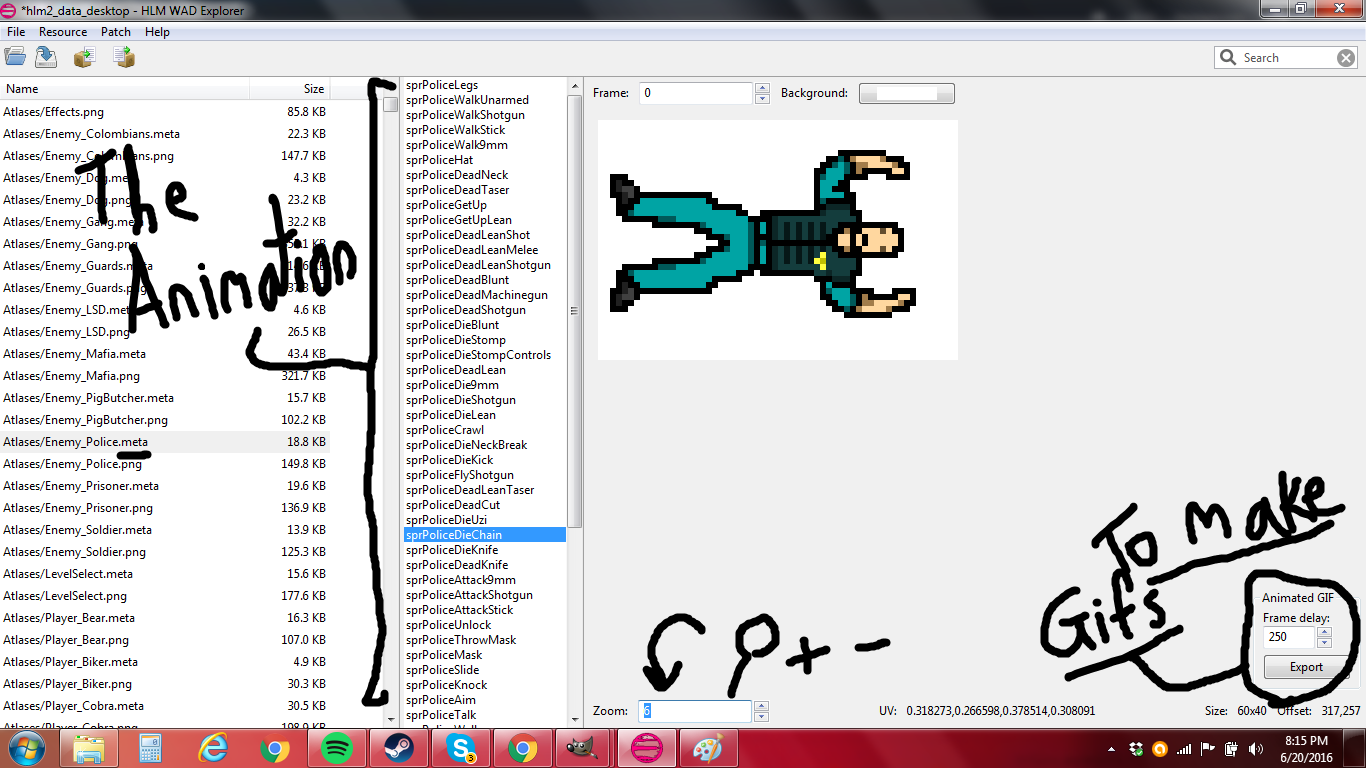Select Atlases/Enemy_Police.png file

click(165, 464)
